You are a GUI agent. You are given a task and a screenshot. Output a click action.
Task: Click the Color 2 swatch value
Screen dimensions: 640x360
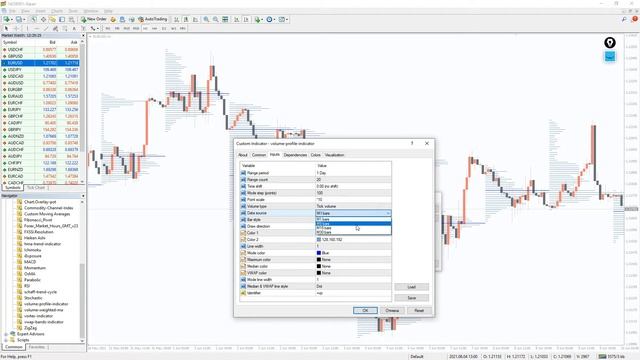point(319,240)
